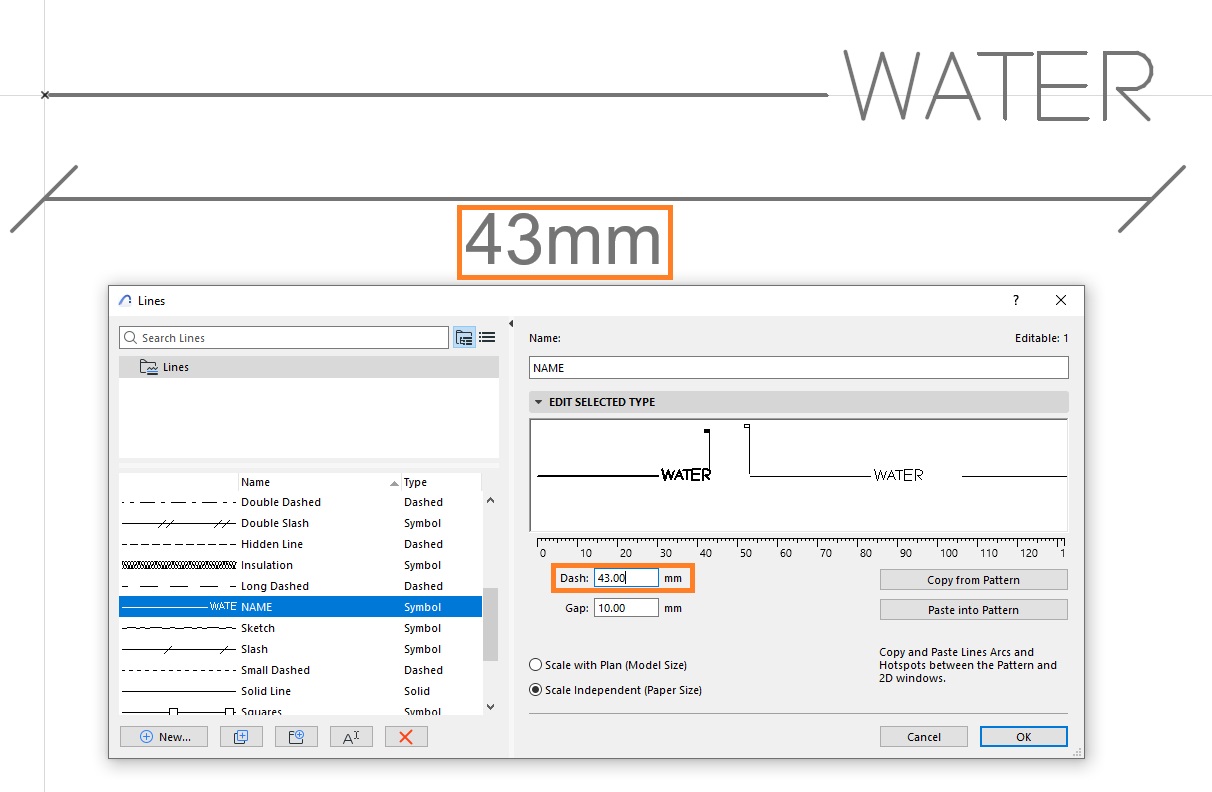
Task: Click the New... button
Action: pos(163,737)
